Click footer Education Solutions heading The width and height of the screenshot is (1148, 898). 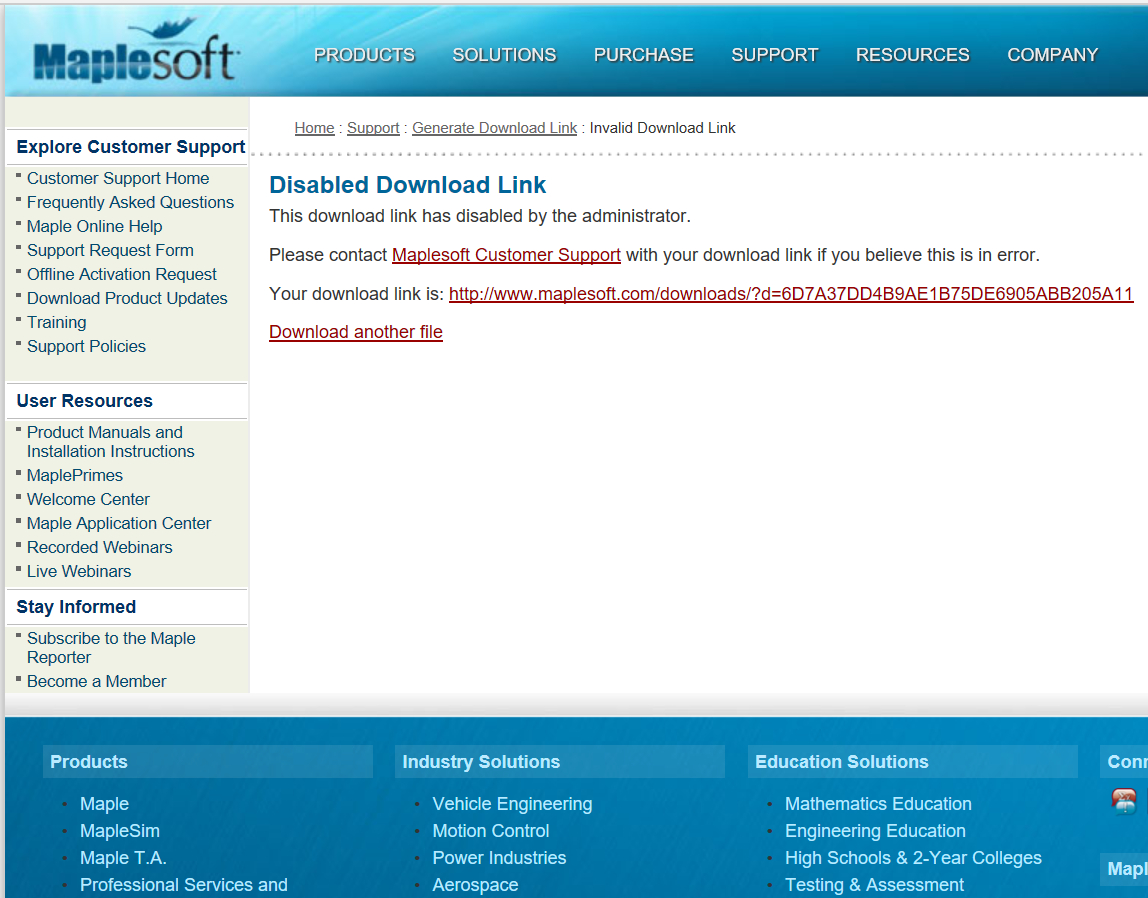tap(841, 762)
